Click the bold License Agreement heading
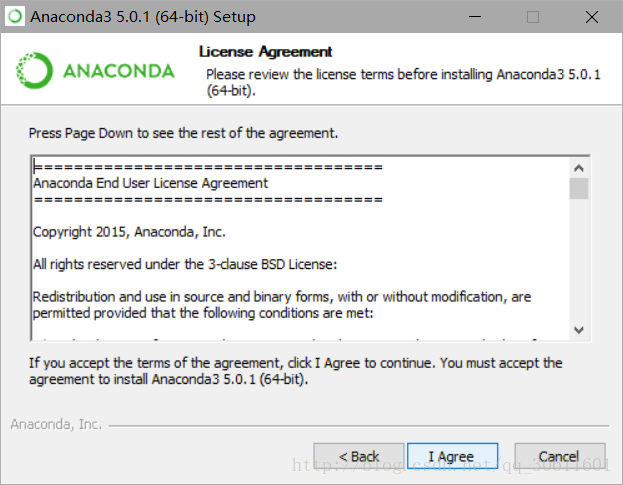Image resolution: width=623 pixels, height=485 pixels. tap(265, 52)
